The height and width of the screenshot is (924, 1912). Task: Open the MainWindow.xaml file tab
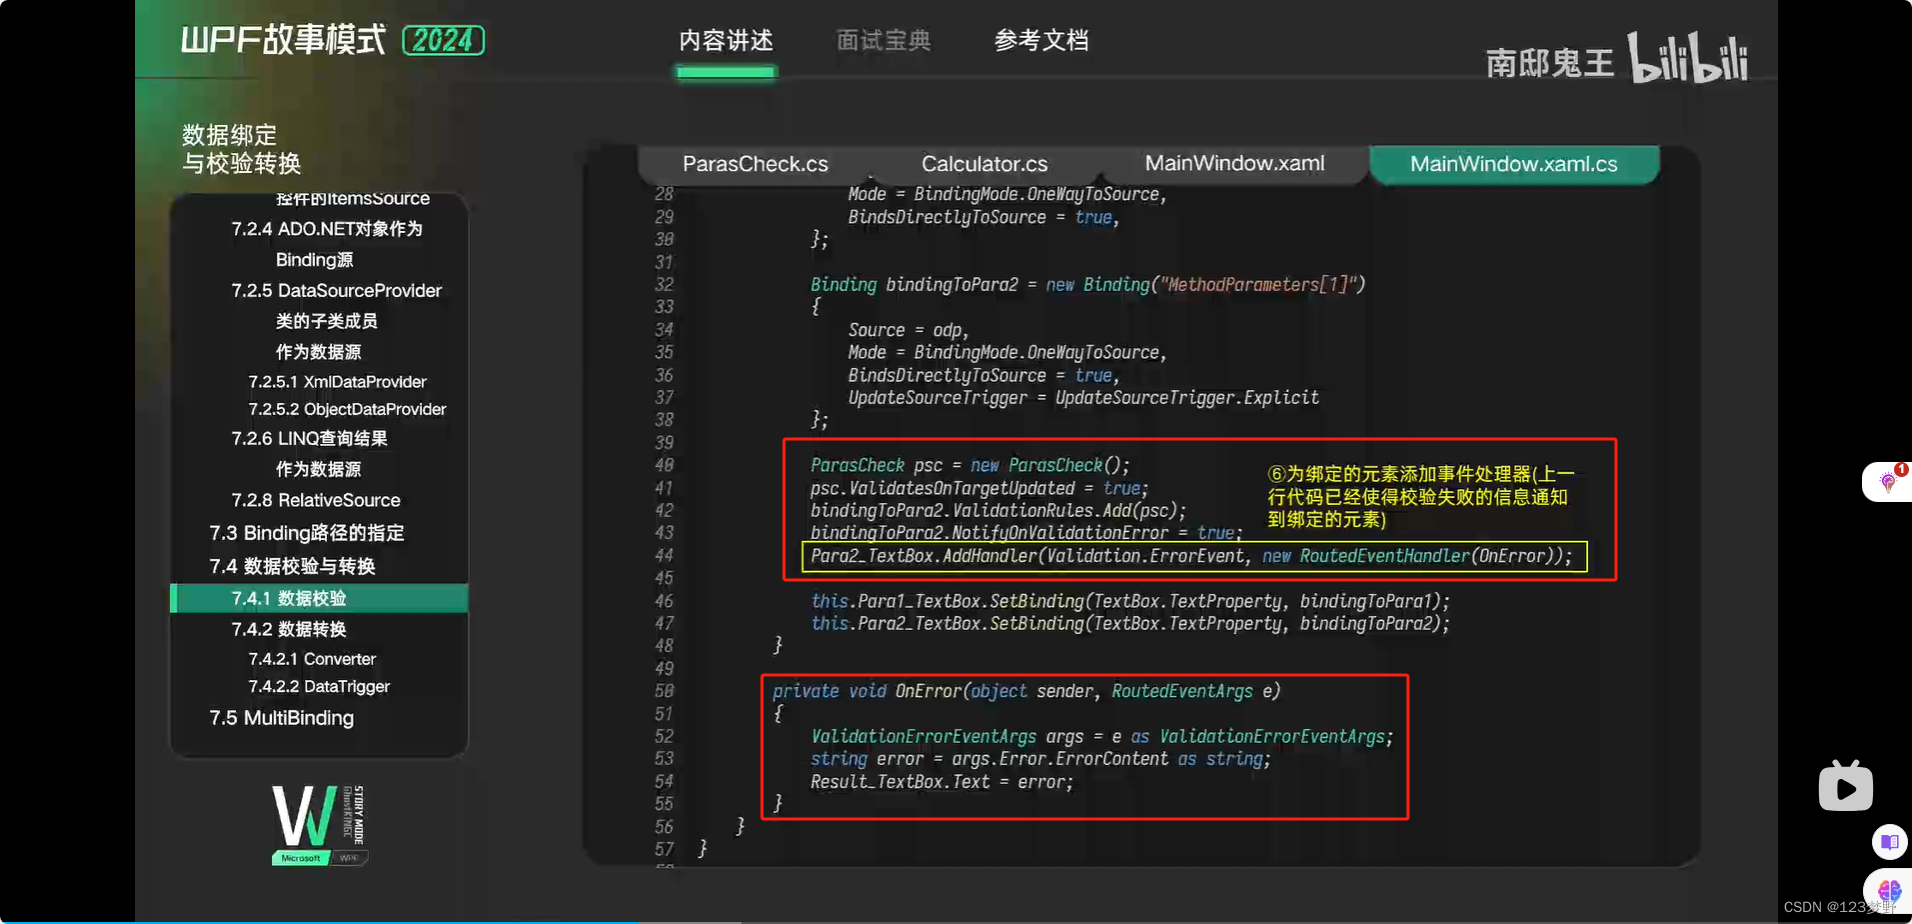pyautogui.click(x=1234, y=163)
